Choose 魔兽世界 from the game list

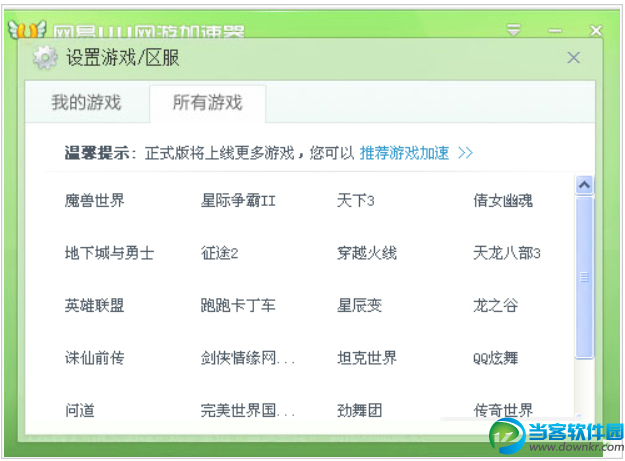pos(94,200)
